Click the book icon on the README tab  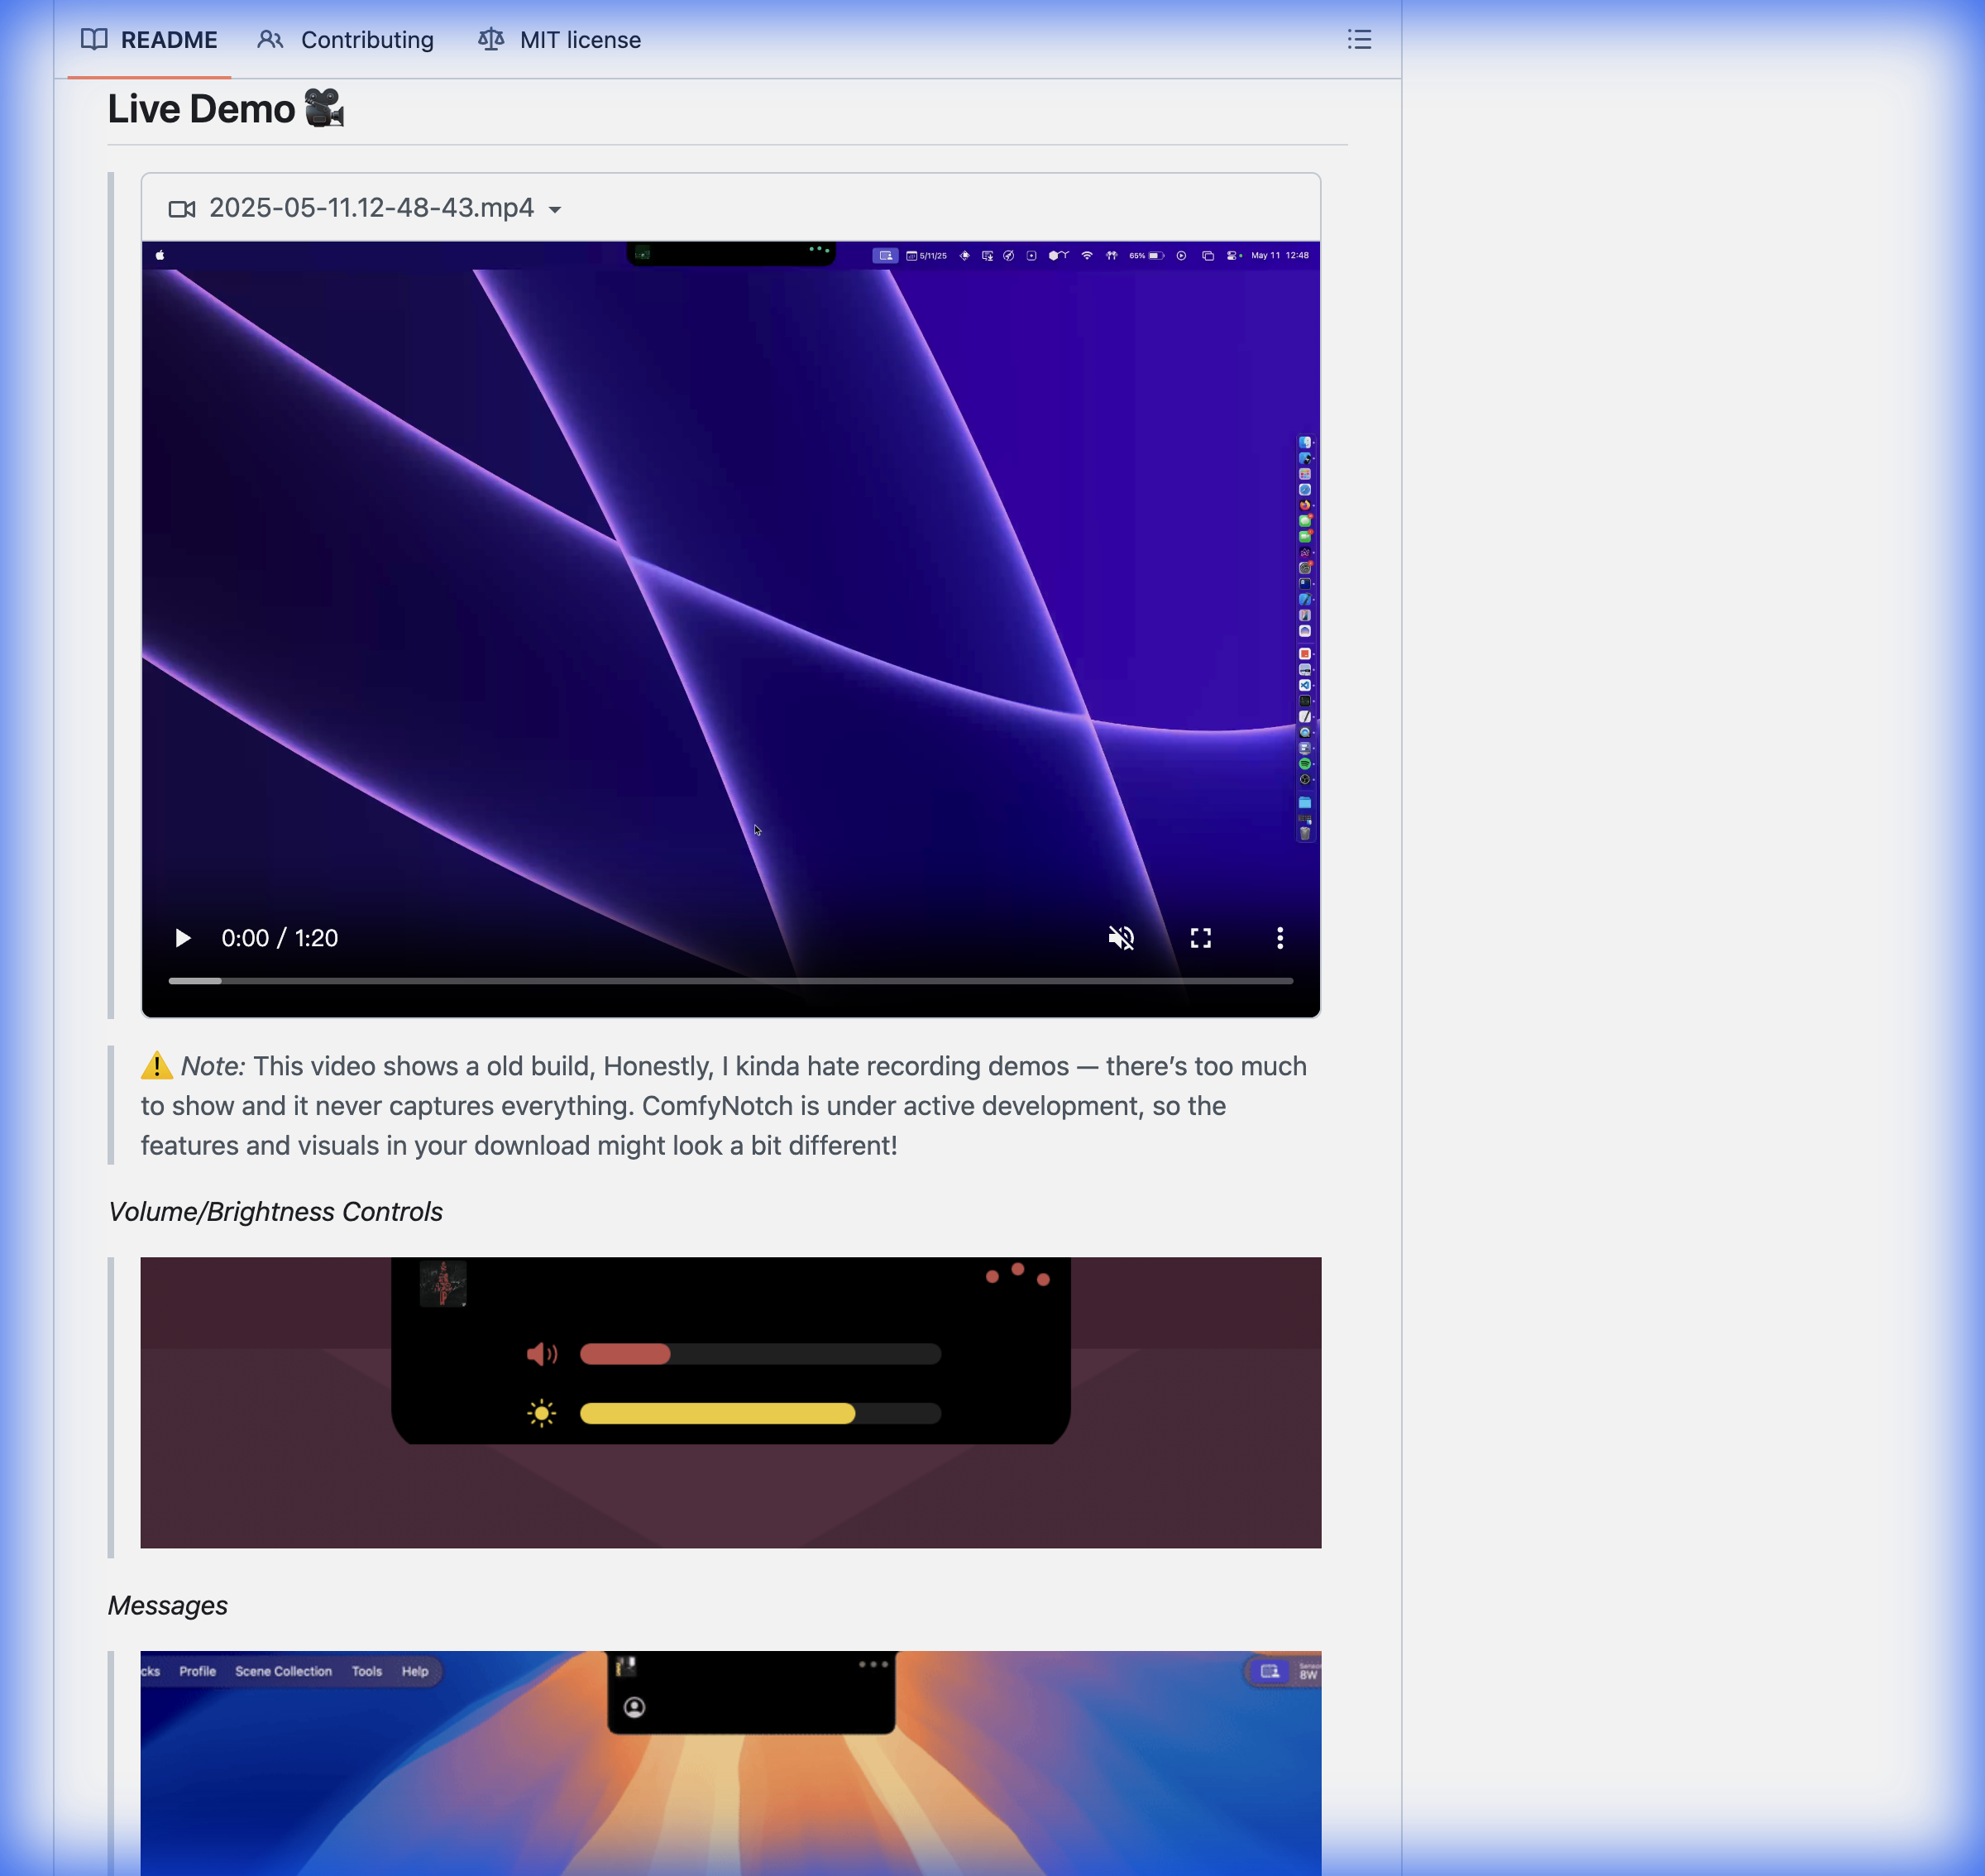(95, 40)
